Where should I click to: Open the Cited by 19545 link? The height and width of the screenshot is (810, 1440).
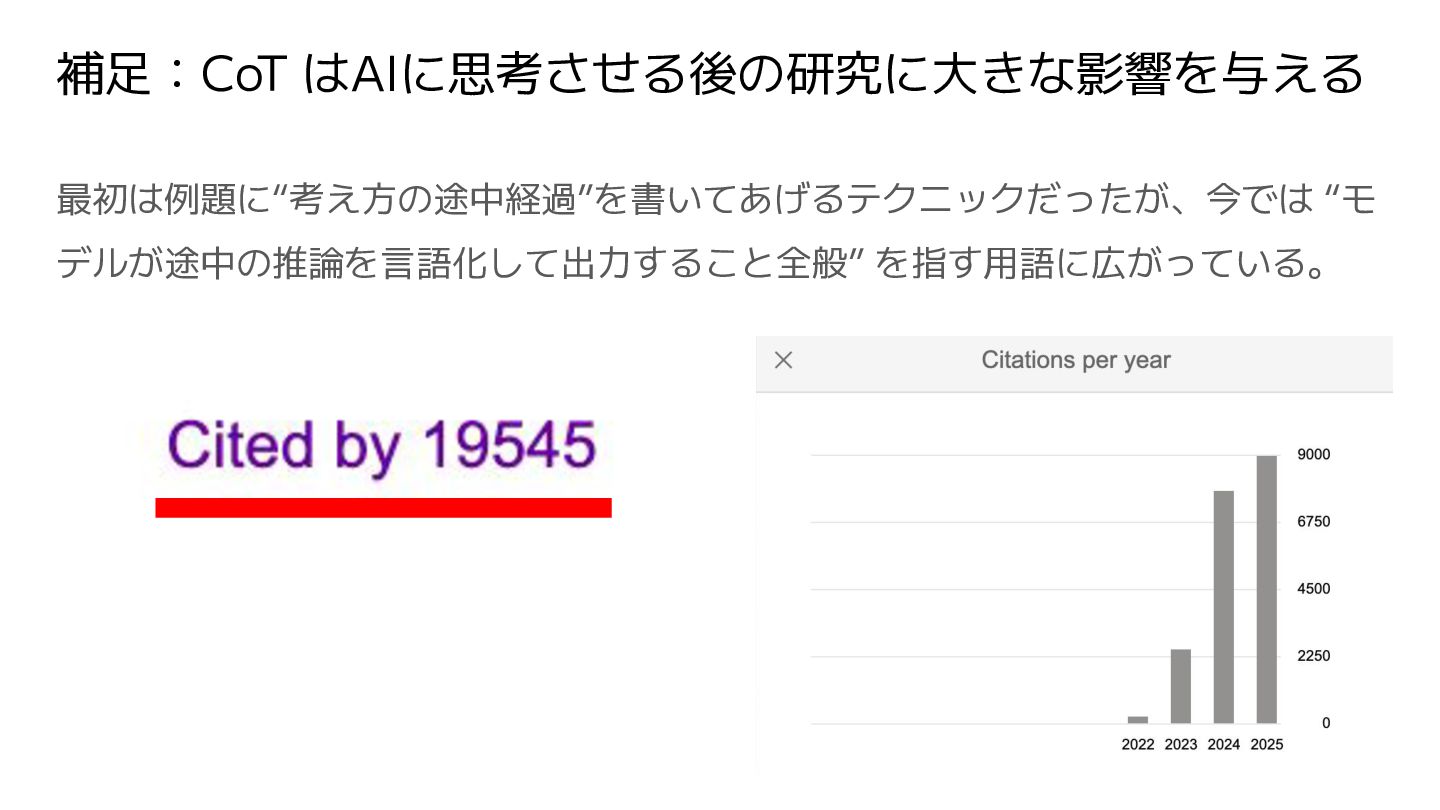point(382,444)
